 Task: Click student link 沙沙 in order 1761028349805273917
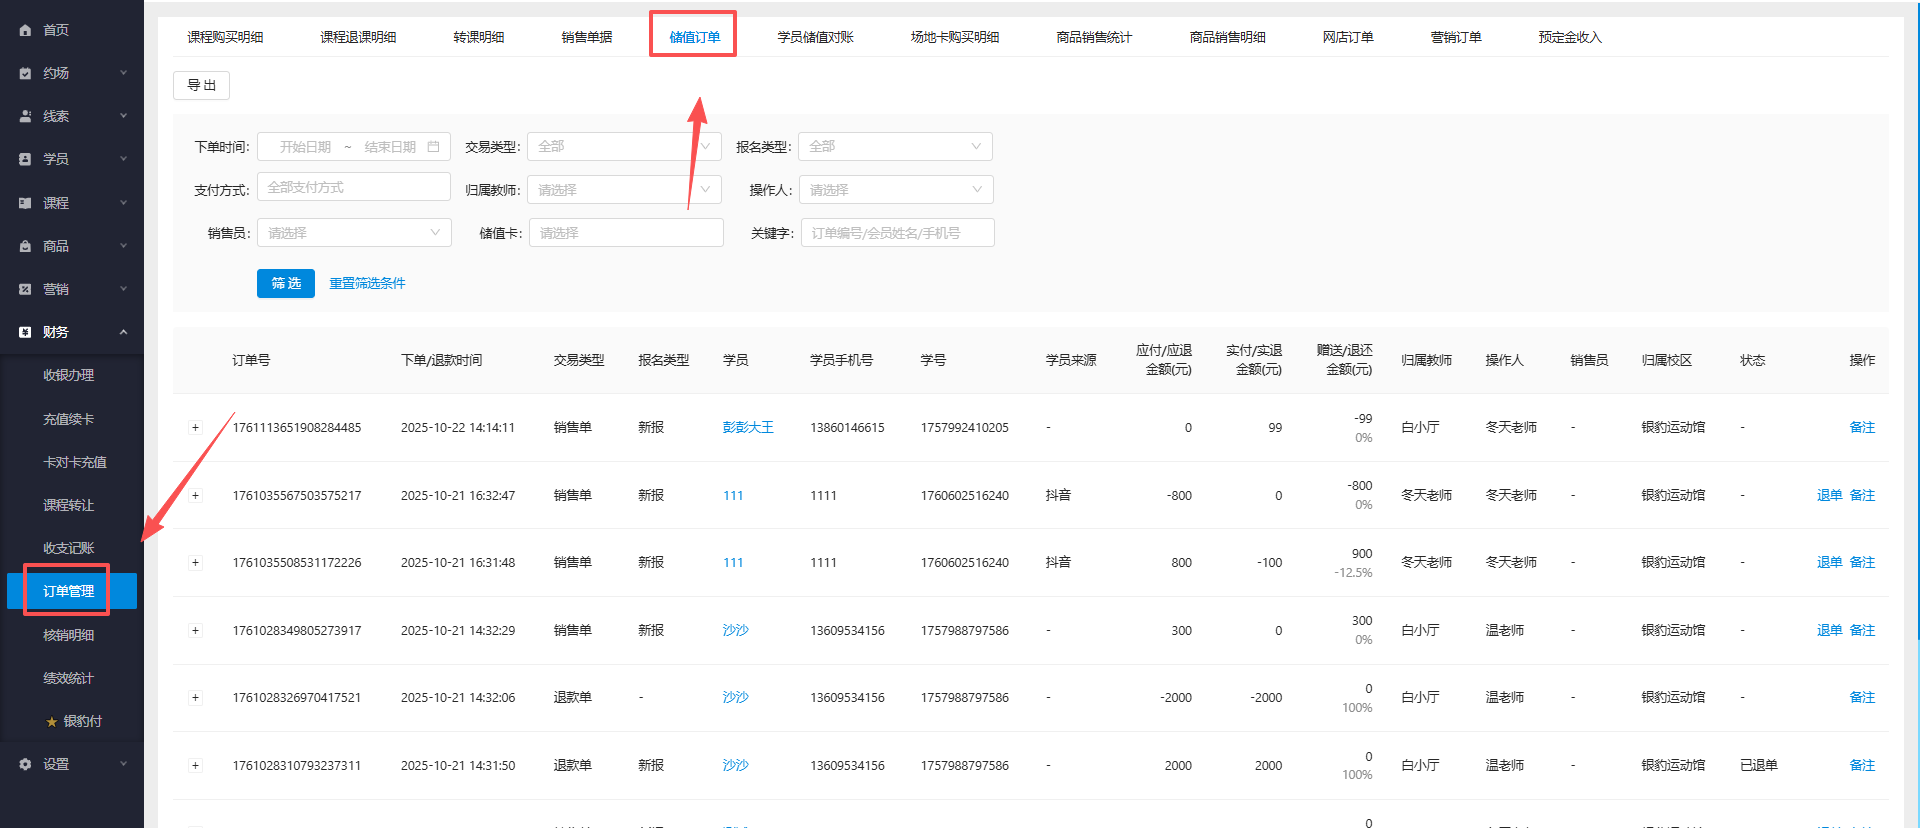(735, 630)
